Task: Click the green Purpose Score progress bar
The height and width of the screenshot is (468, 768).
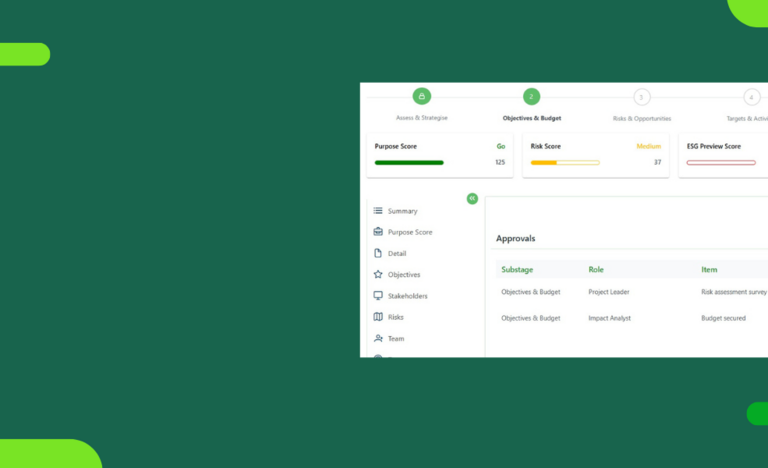Action: (x=409, y=162)
